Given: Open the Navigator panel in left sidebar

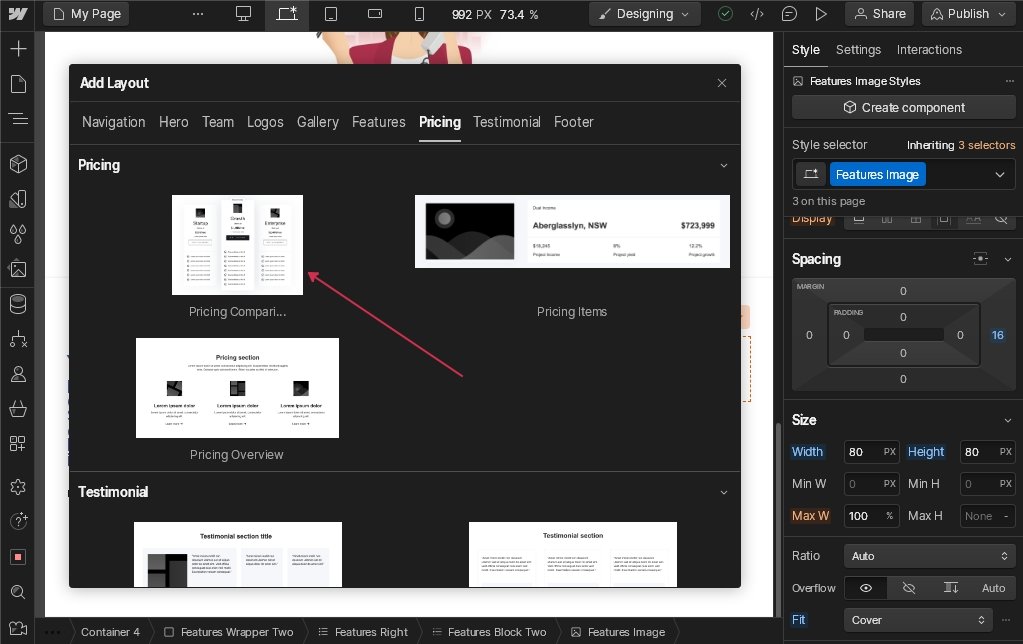Looking at the screenshot, I should 18,119.
